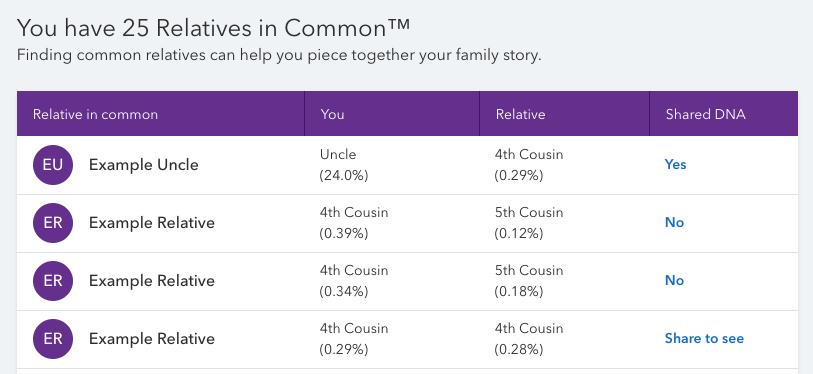813x374 pixels.
Task: Click No link in 5th Cousin 0.12% row
Action: [675, 223]
